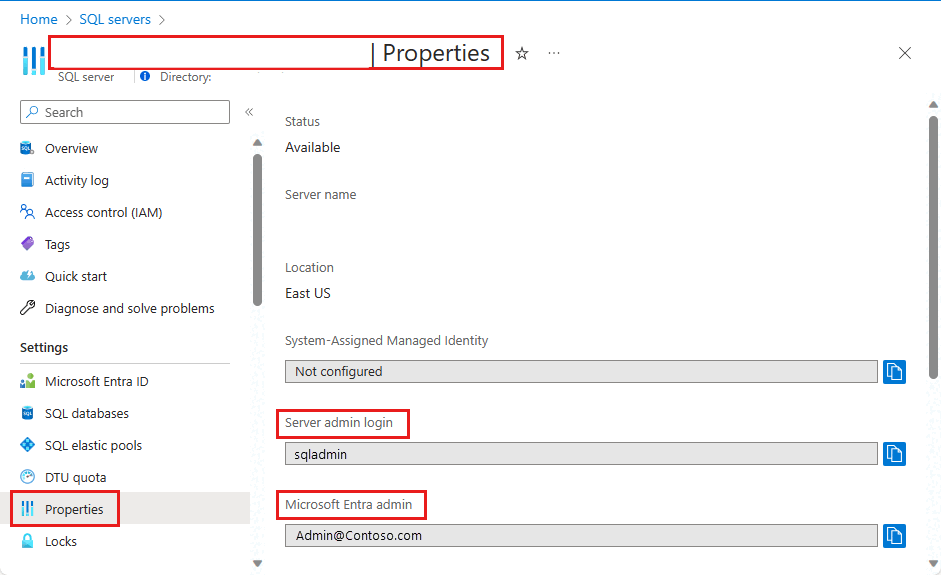
Task: Click the main pane vertical scrollbar
Action: click(933, 247)
